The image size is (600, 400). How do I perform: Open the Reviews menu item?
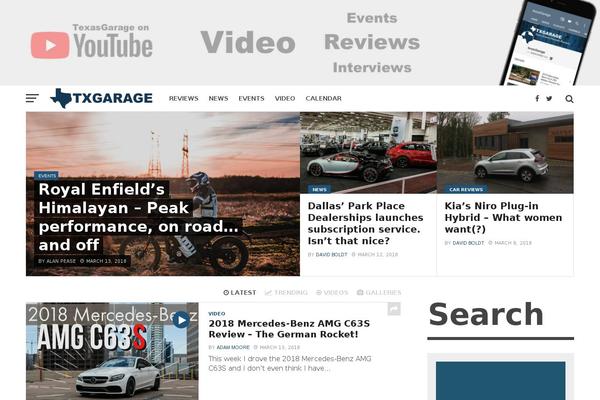tap(184, 98)
